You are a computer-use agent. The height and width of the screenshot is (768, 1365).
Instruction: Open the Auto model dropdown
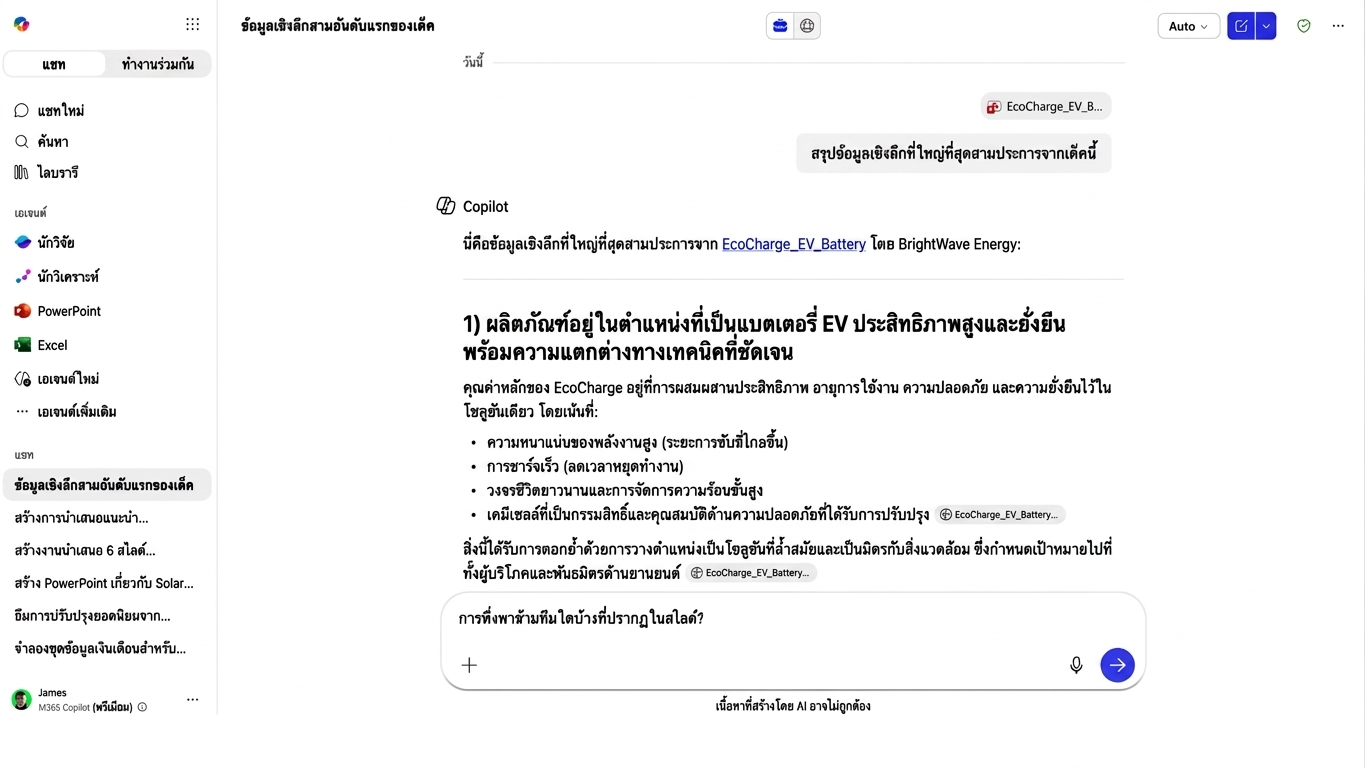1188,26
